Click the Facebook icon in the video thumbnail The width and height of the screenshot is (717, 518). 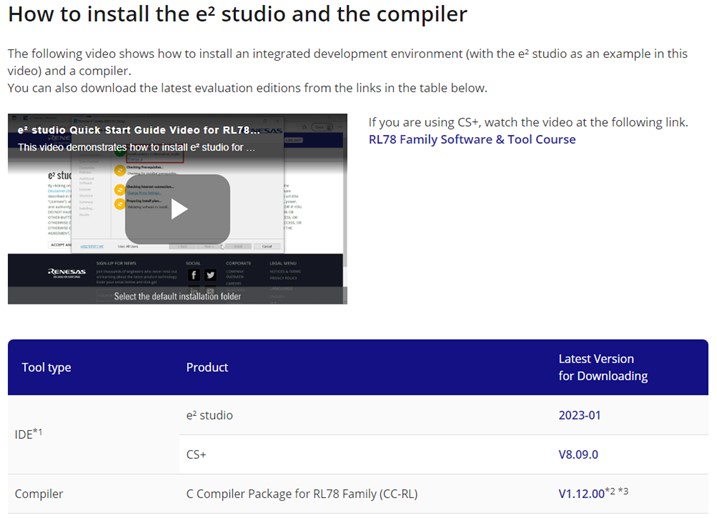point(193,275)
